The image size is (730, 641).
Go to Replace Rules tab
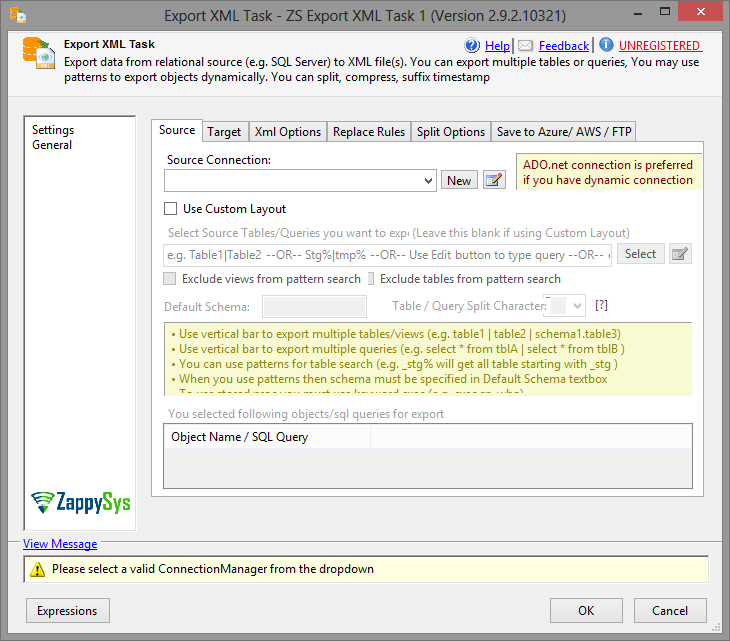pyautogui.click(x=369, y=132)
